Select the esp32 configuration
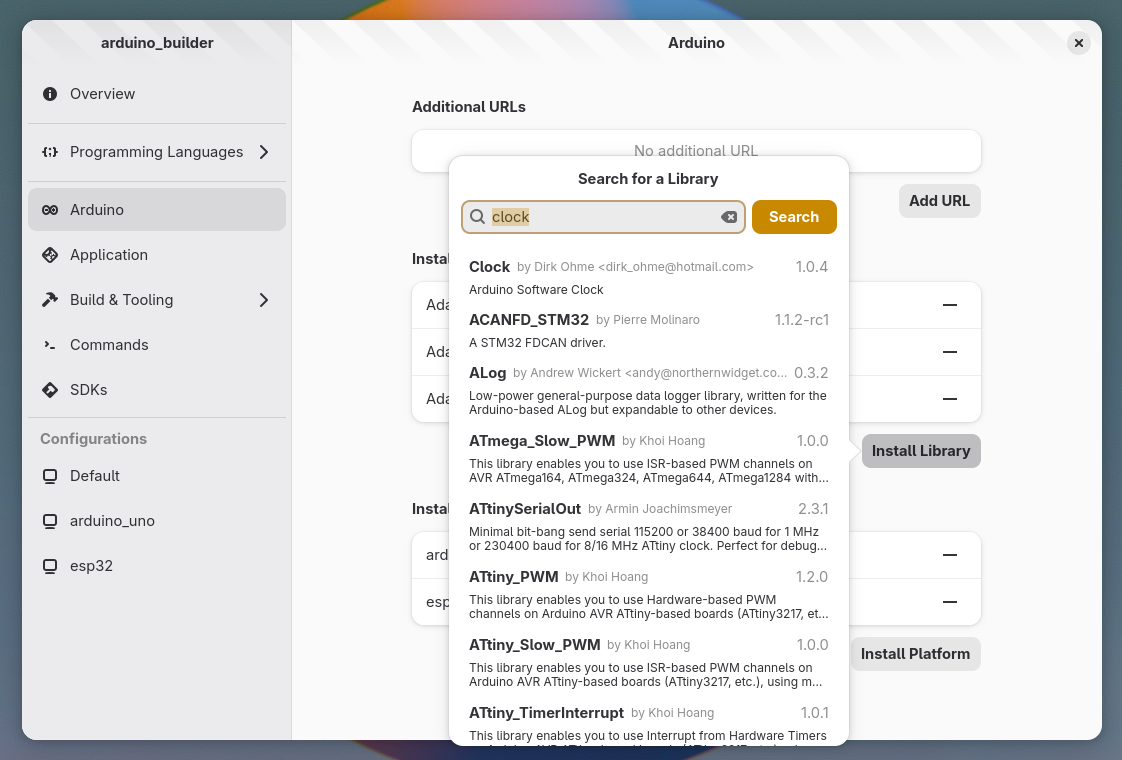The width and height of the screenshot is (1122, 760). pyautogui.click(x=157, y=566)
